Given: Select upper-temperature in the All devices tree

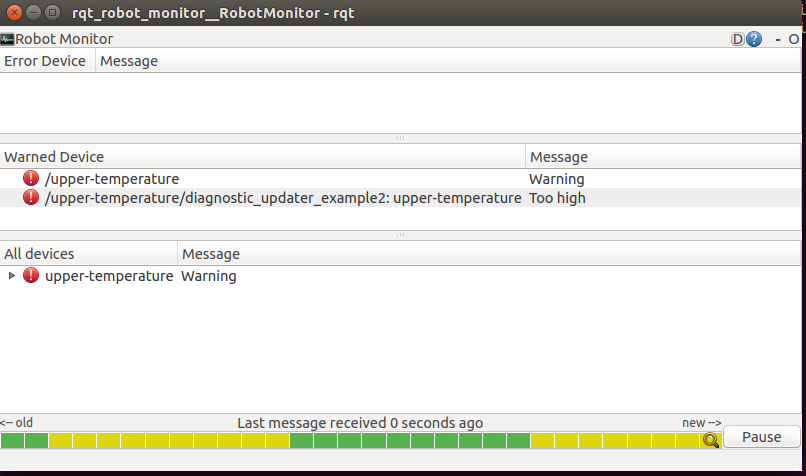Looking at the screenshot, I should (109, 276).
